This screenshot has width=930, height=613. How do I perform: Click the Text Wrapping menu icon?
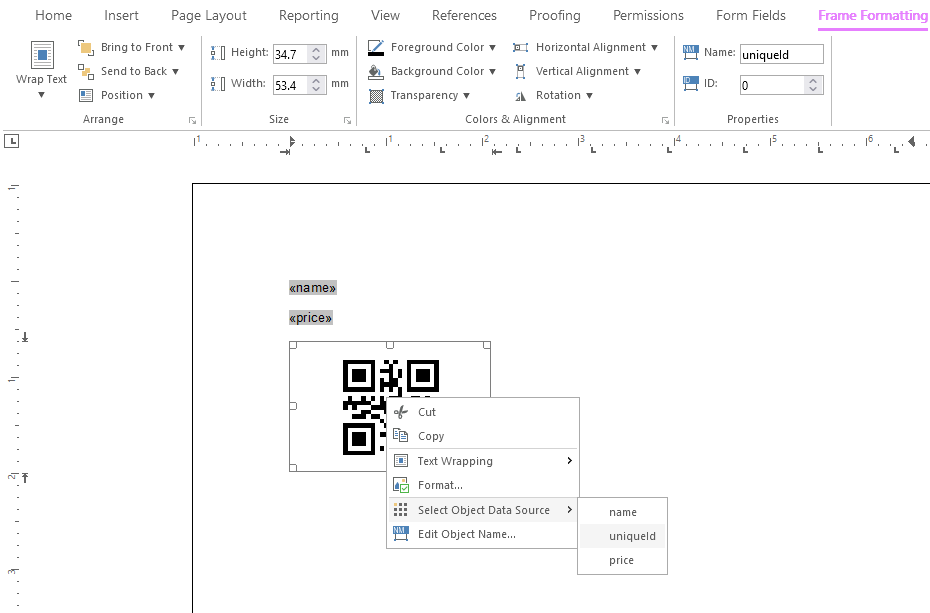(401, 461)
